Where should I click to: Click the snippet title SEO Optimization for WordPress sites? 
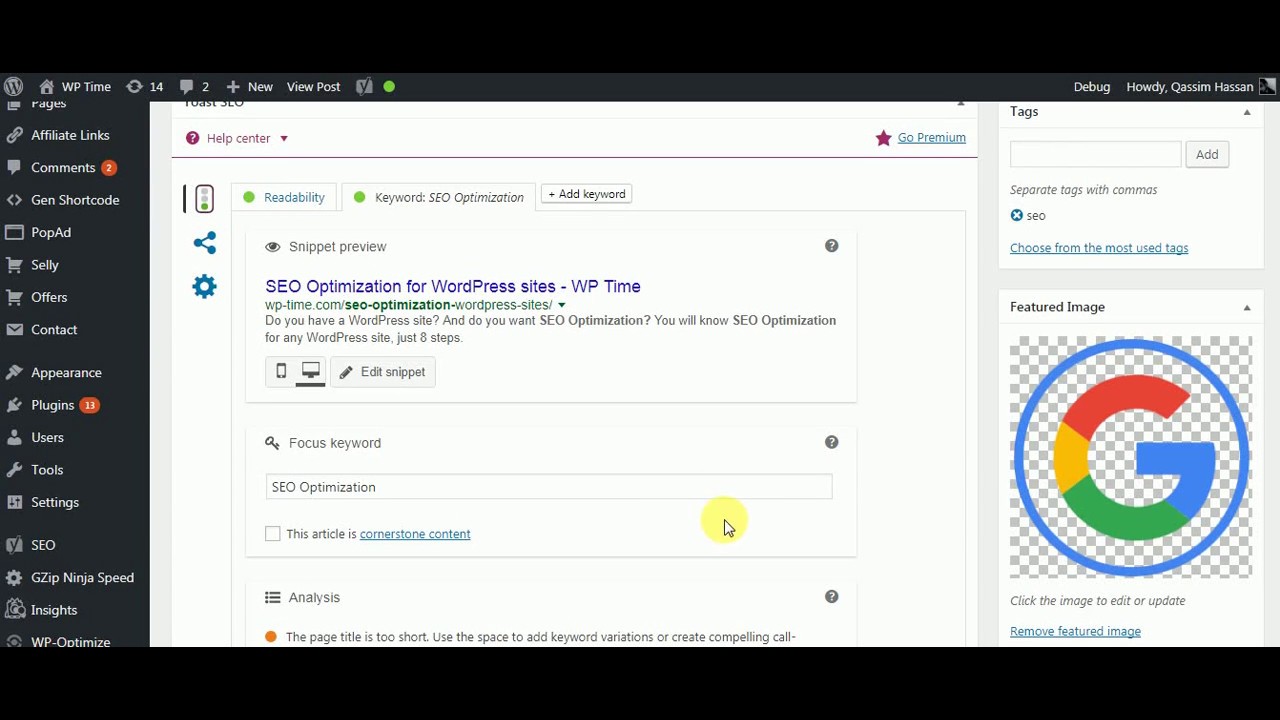pos(453,286)
